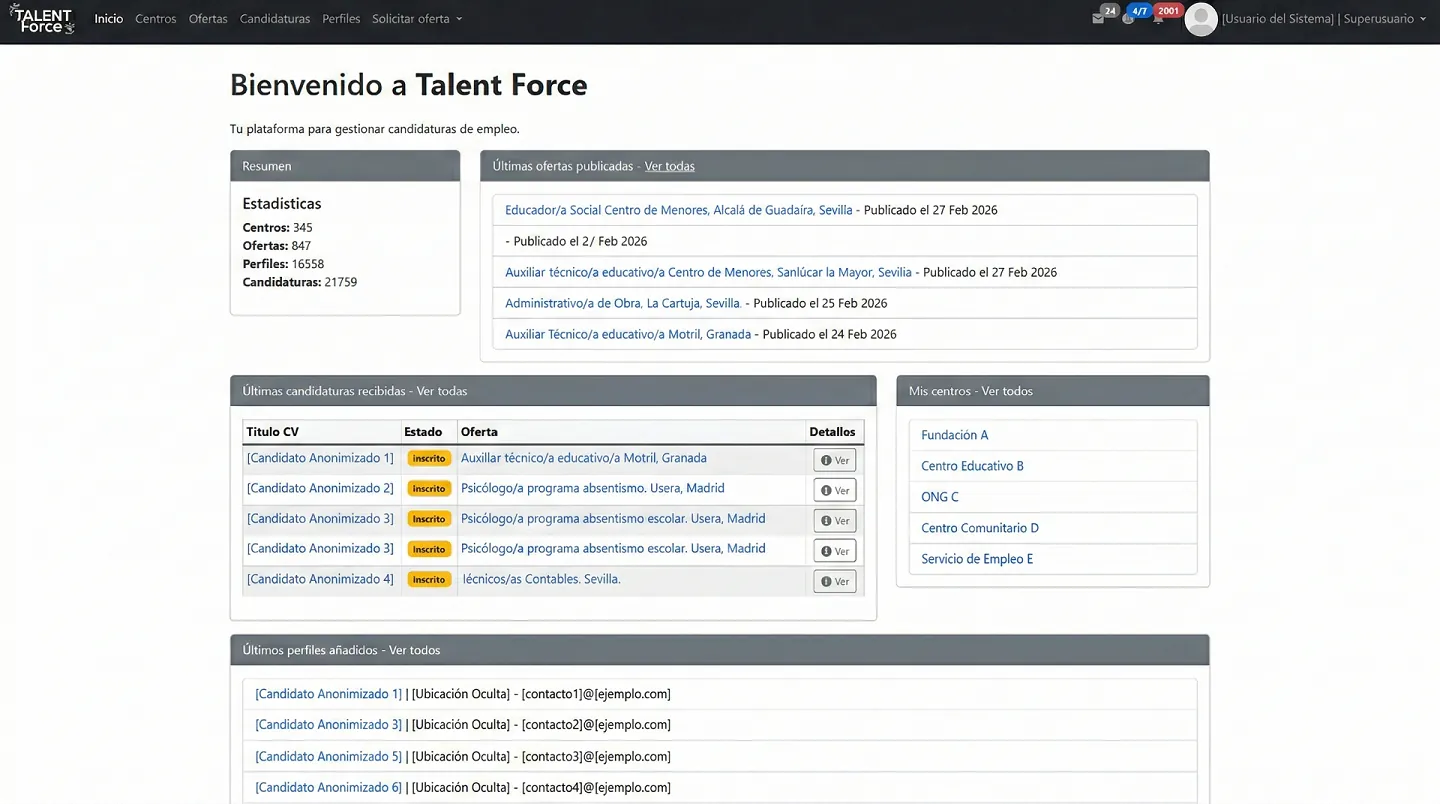This screenshot has height=804, width=1440.
Task: Click the Centros: 345 statistic
Action: (x=278, y=228)
